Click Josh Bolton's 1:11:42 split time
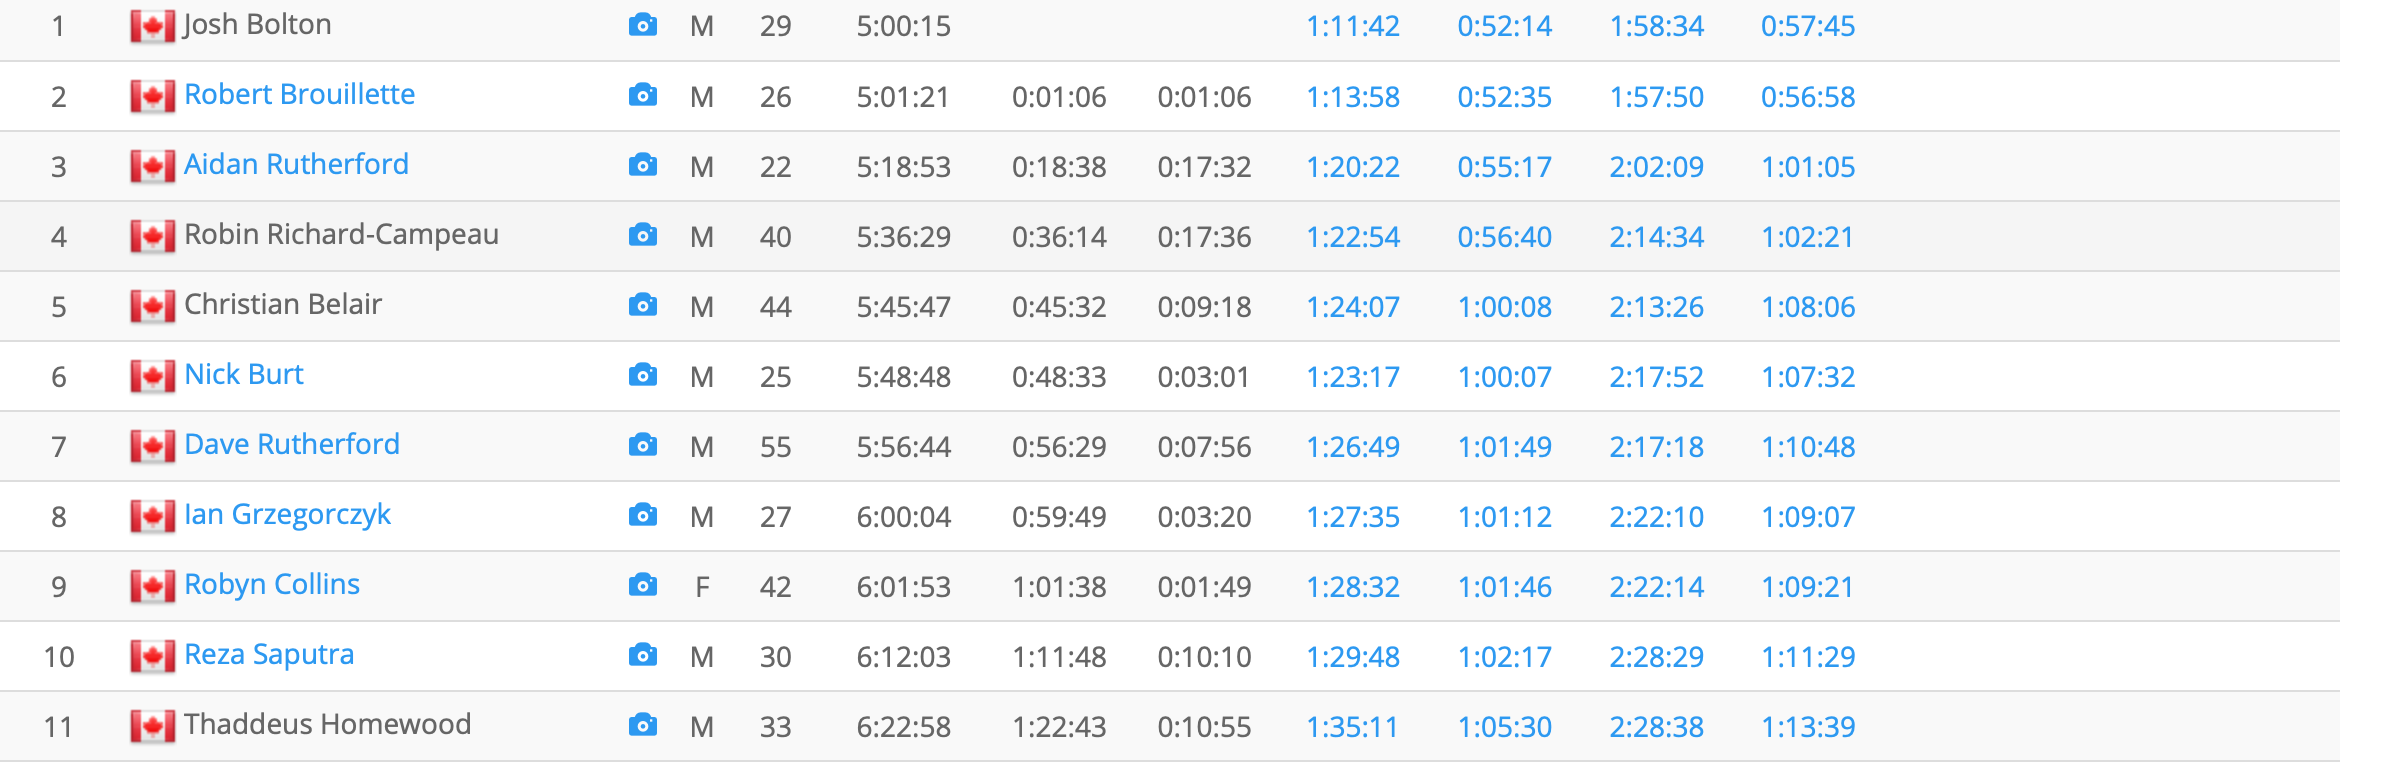Screen dimensions: 2402x762 (1352, 26)
